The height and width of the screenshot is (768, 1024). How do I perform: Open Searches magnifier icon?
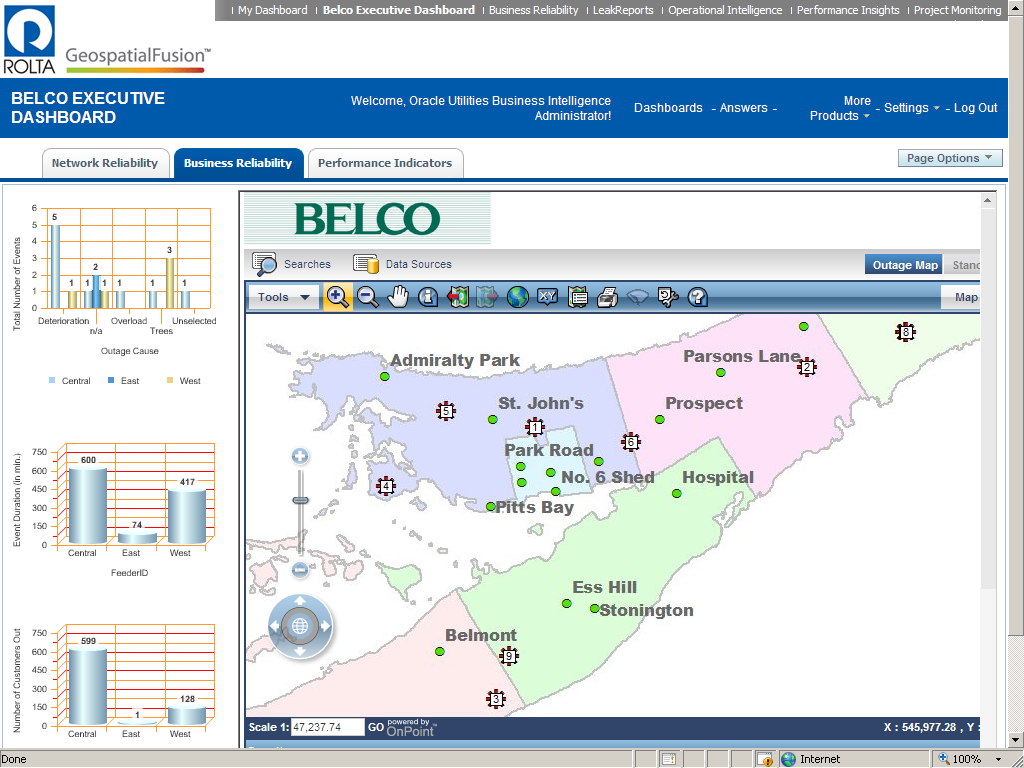point(264,264)
